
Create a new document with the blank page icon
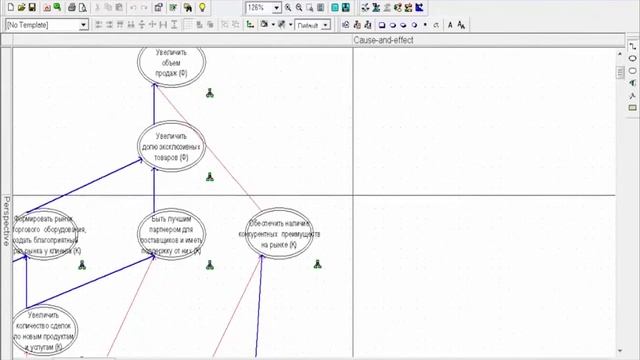pos(11,7)
